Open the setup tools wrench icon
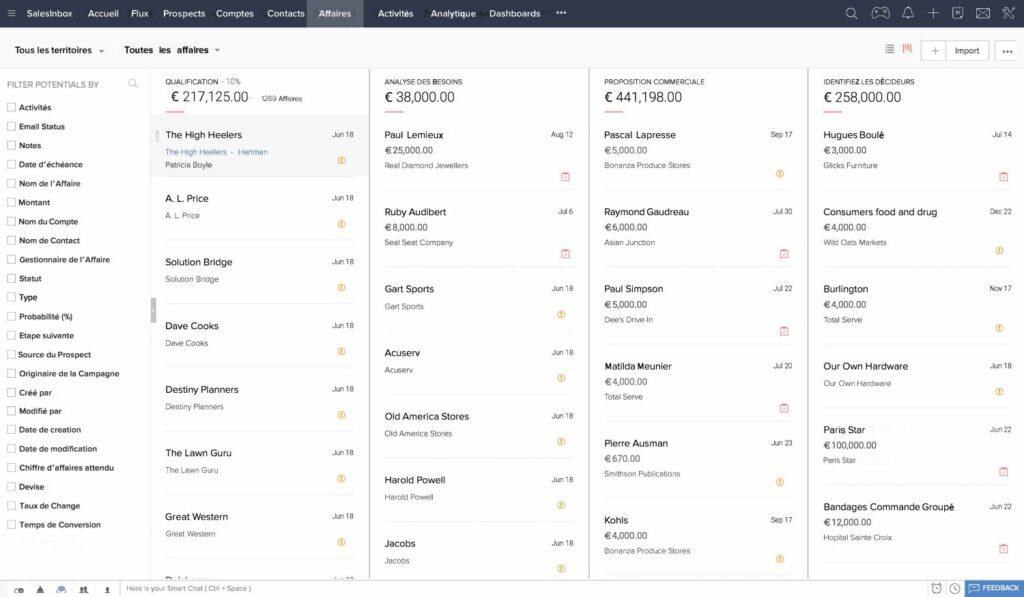The height and width of the screenshot is (597, 1024). (1008, 13)
